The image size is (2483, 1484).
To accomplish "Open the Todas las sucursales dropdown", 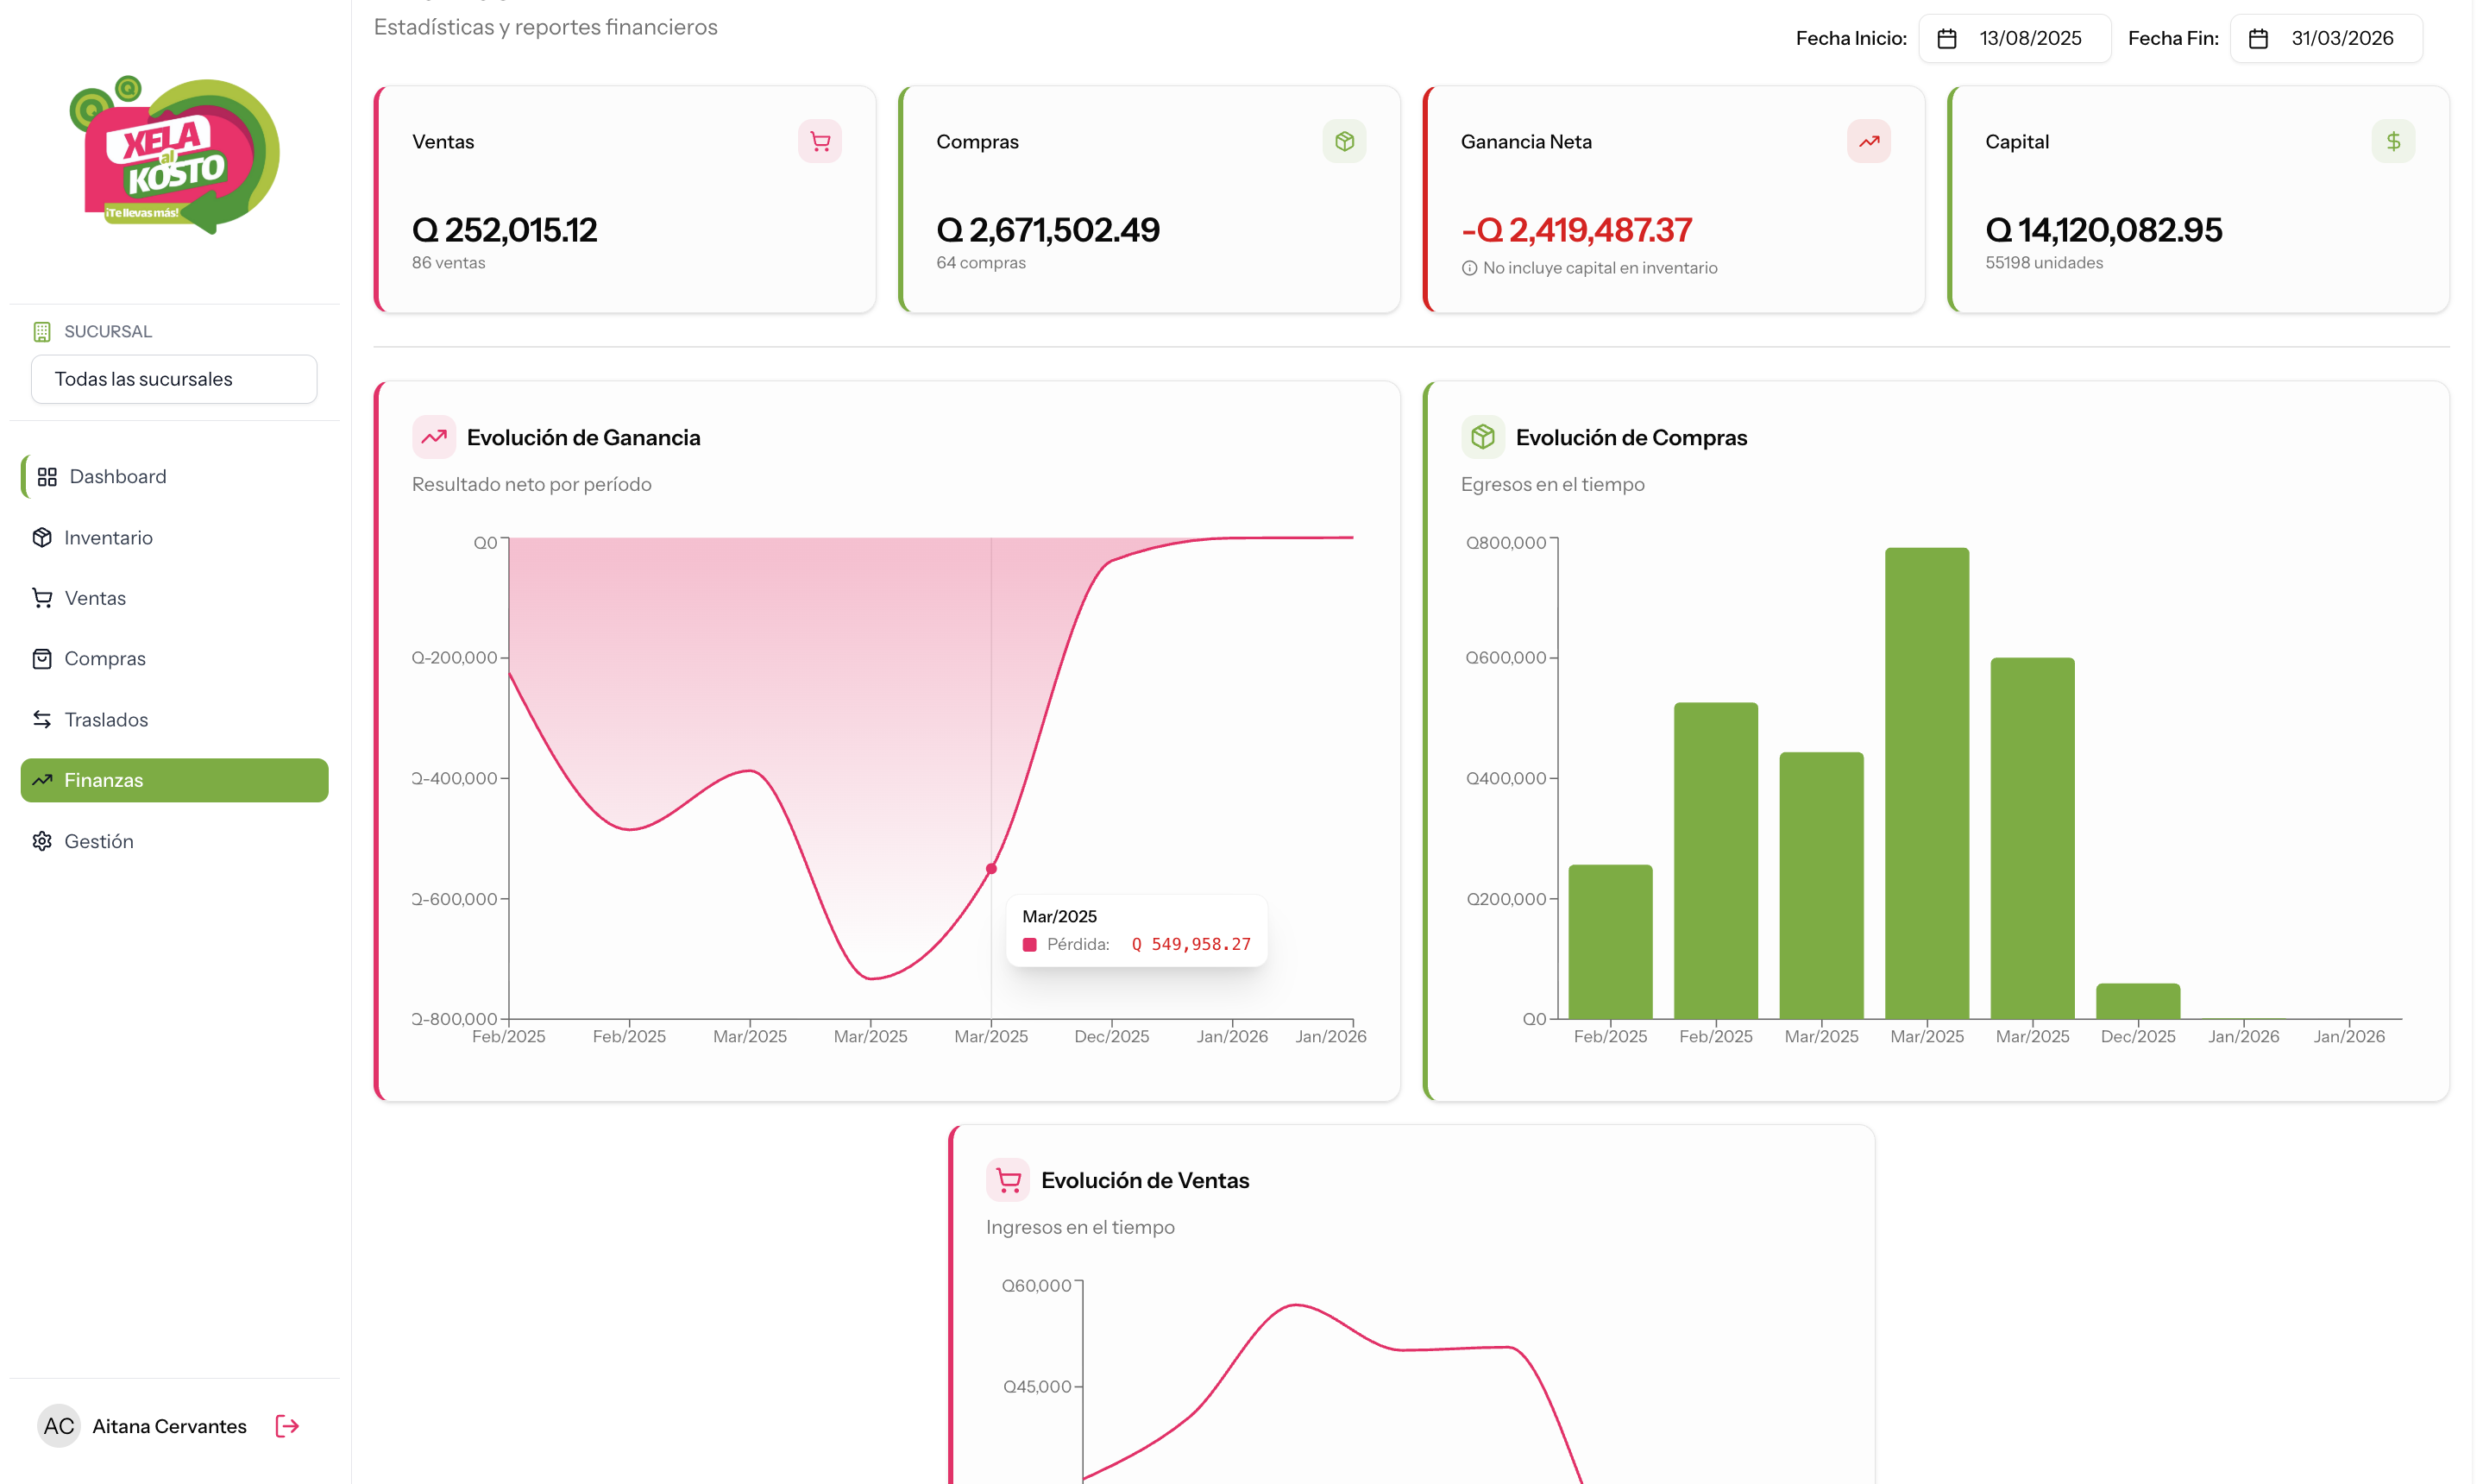I will pos(174,379).
